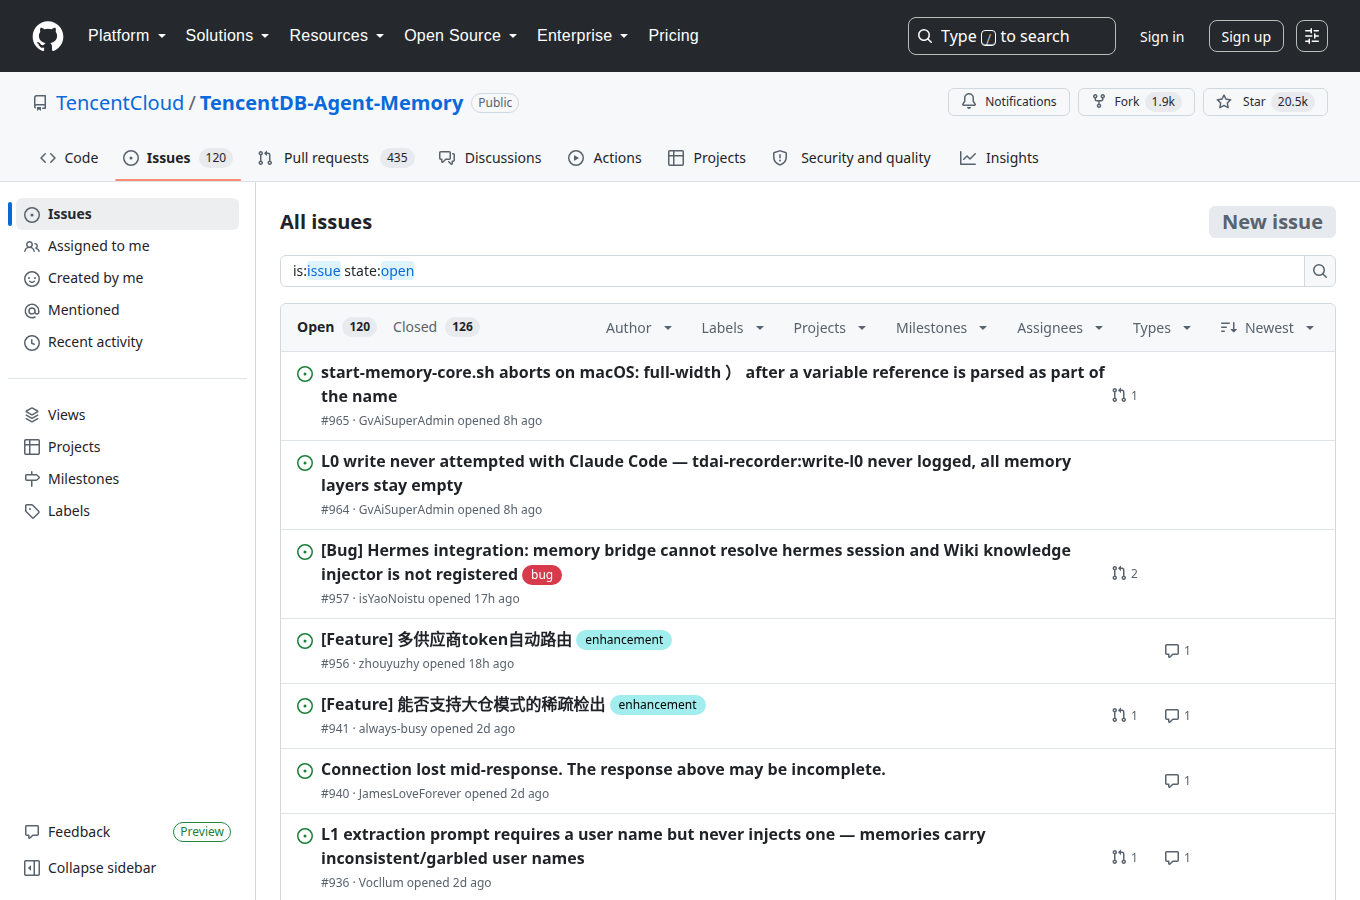Viewport: 1360px width, 900px height.
Task: Switch to the Projects repository tab
Action: coord(707,158)
